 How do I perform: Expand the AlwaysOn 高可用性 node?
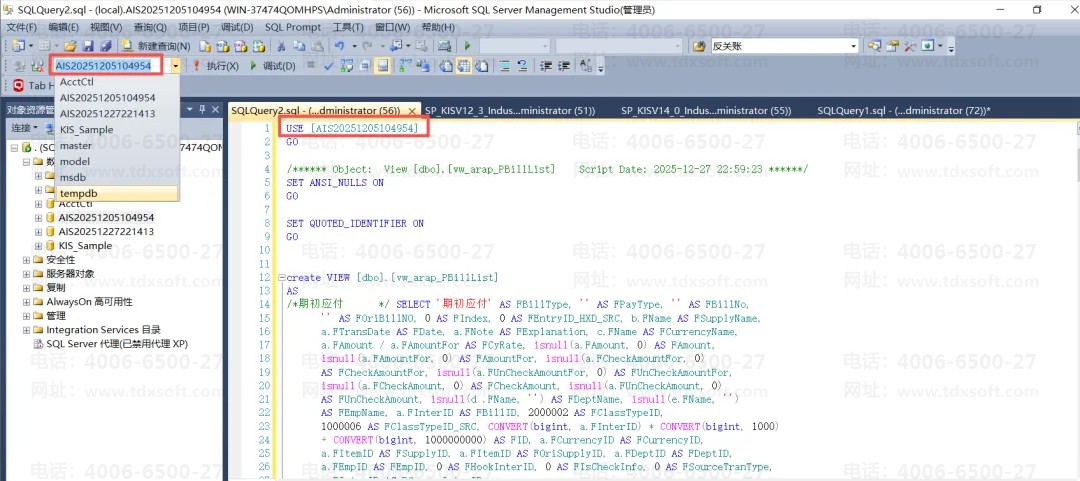tap(26, 302)
